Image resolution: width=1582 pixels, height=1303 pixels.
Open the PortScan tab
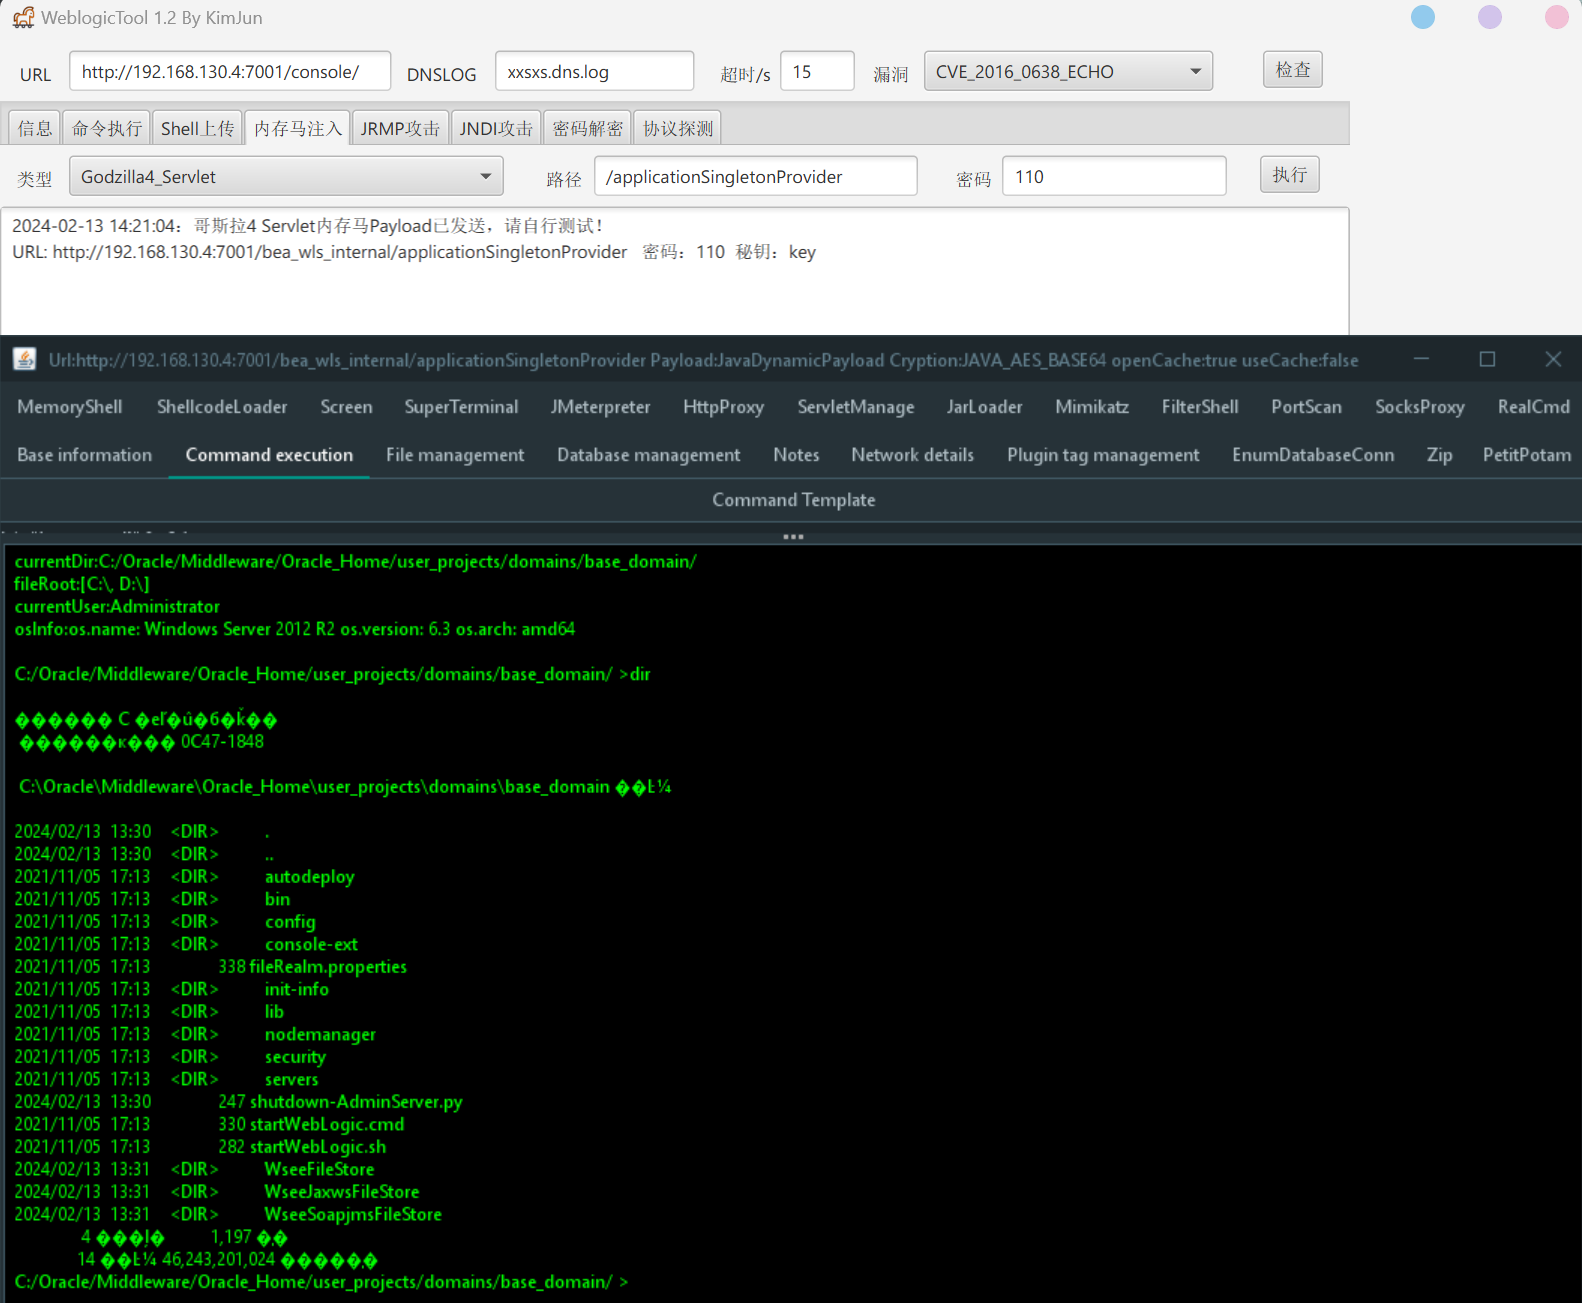(x=1306, y=407)
